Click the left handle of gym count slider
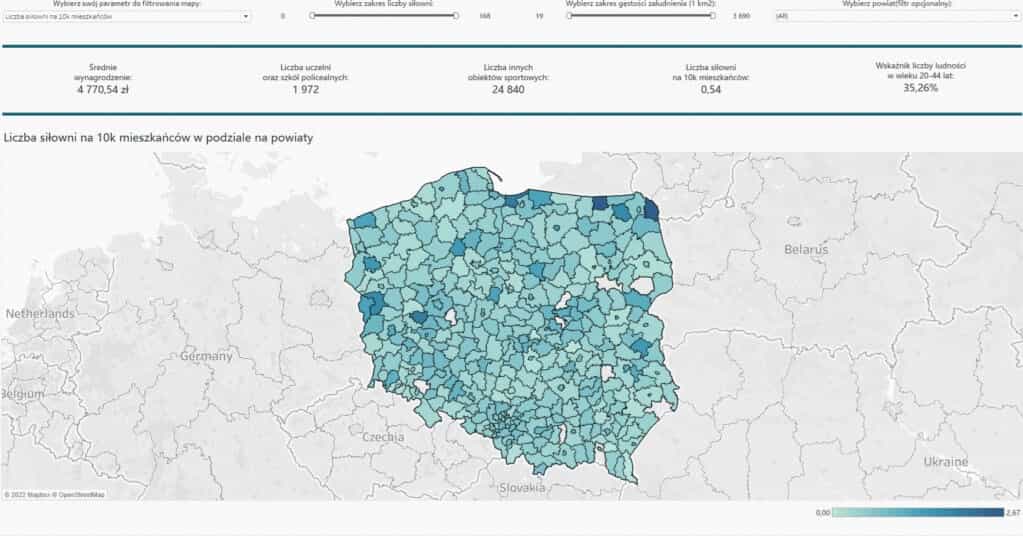Viewport: 1023px width, 536px height. click(313, 16)
